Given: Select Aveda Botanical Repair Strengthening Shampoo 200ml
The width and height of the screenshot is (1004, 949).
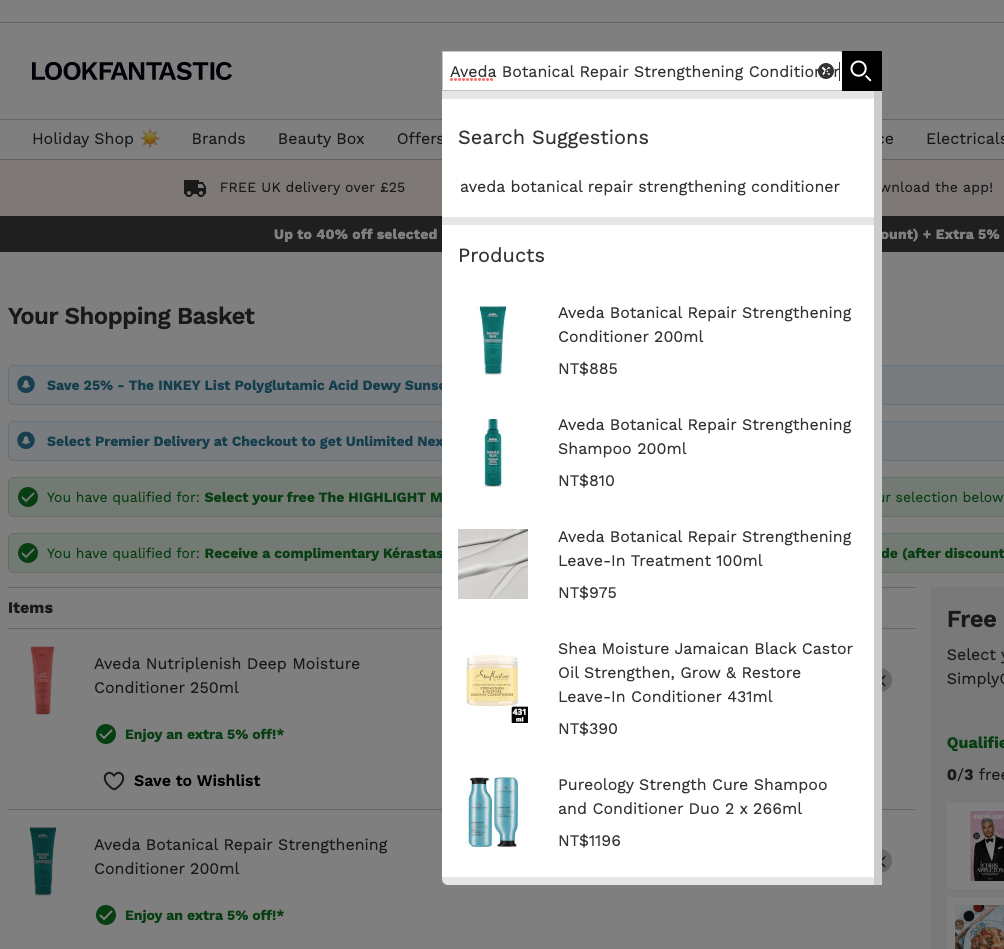Looking at the screenshot, I should point(704,437).
